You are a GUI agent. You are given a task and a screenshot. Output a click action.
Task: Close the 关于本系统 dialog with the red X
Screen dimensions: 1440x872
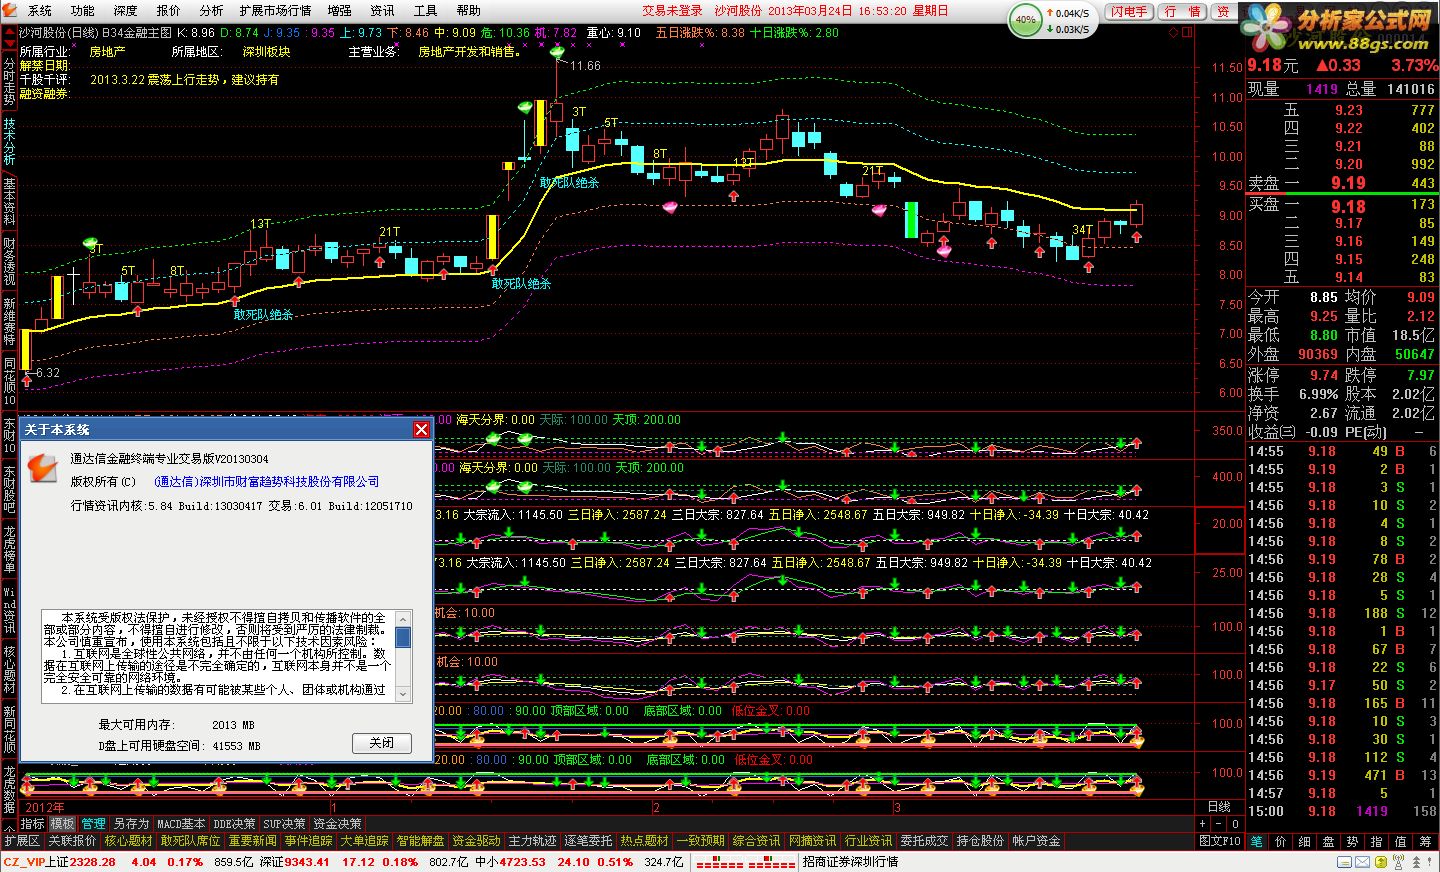coord(421,429)
